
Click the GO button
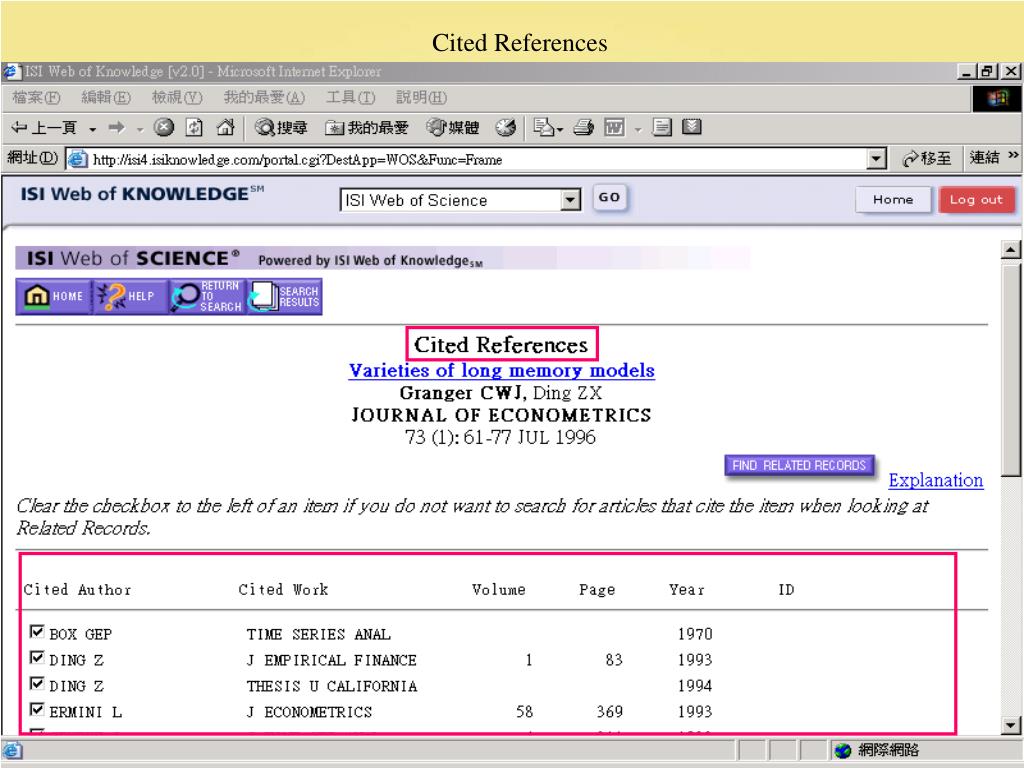click(609, 197)
